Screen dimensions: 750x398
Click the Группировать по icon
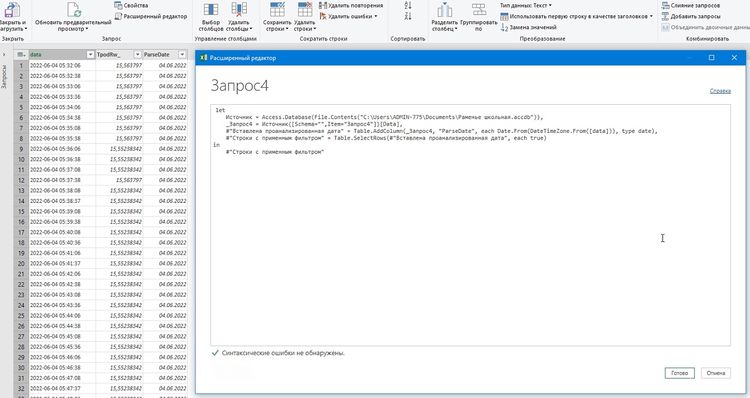[x=479, y=10]
